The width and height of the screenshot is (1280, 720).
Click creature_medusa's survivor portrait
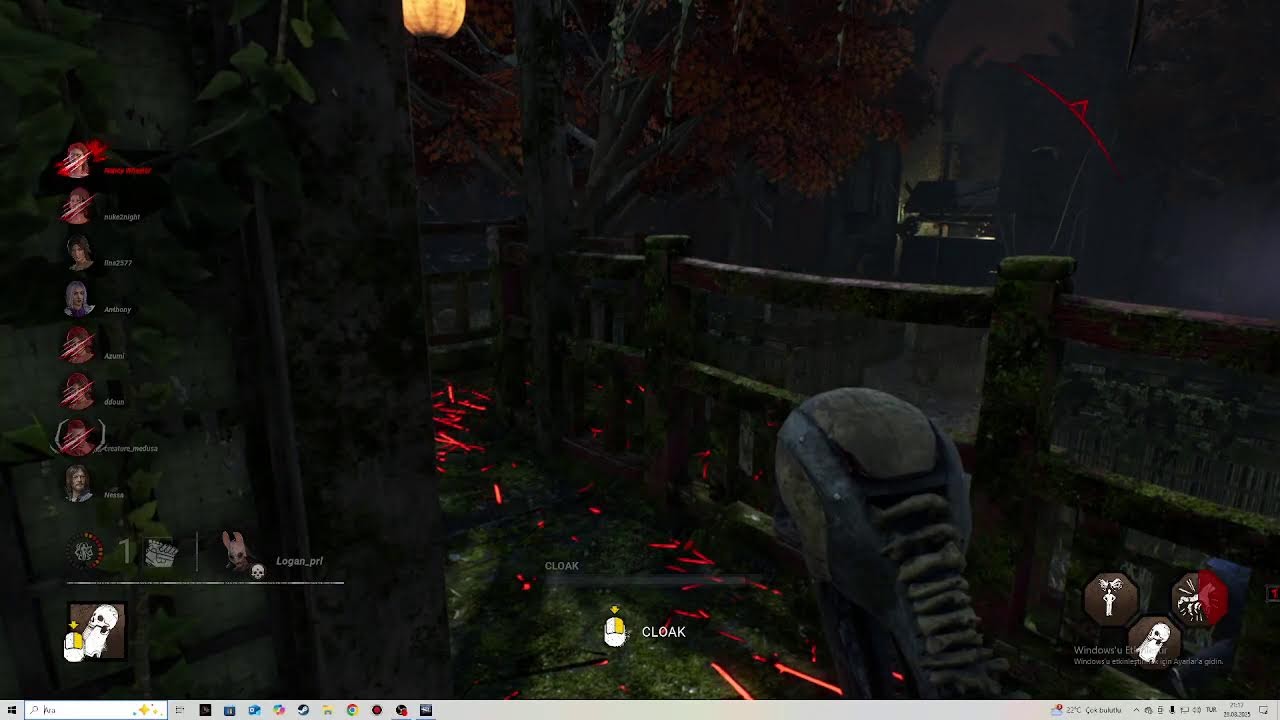tap(79, 438)
